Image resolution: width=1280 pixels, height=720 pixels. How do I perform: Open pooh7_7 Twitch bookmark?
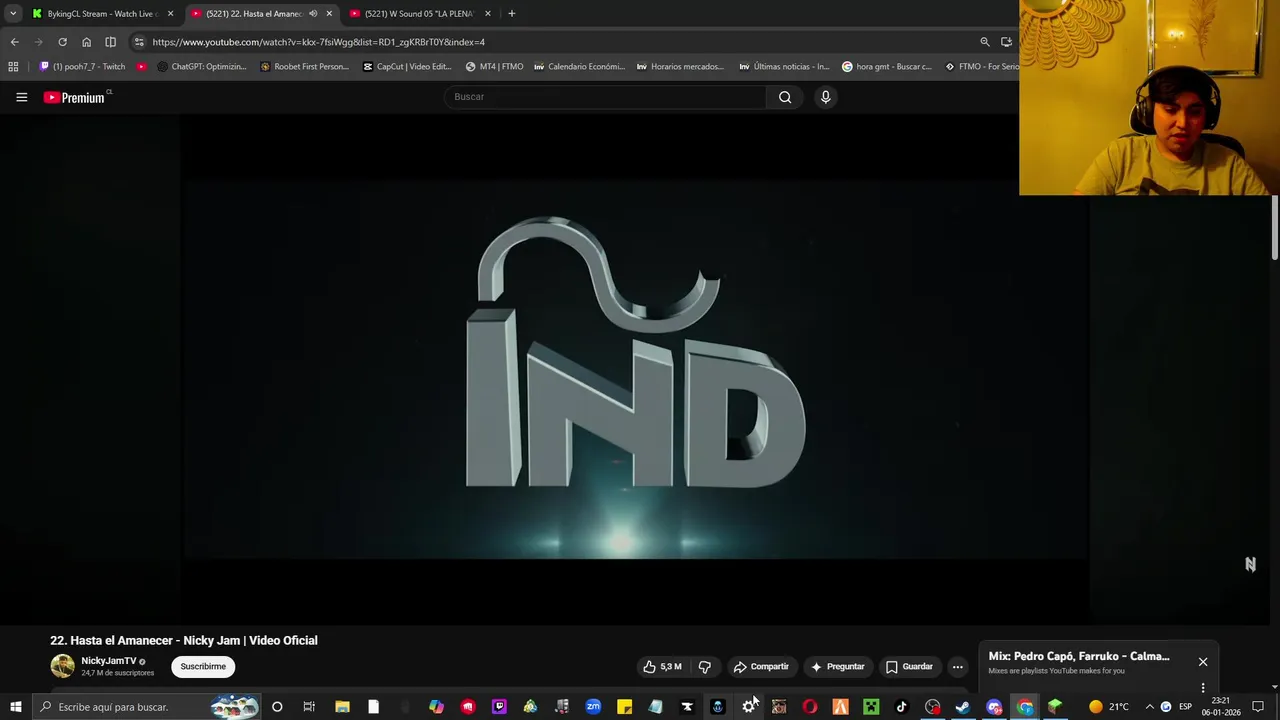pyautogui.click(x=82, y=67)
